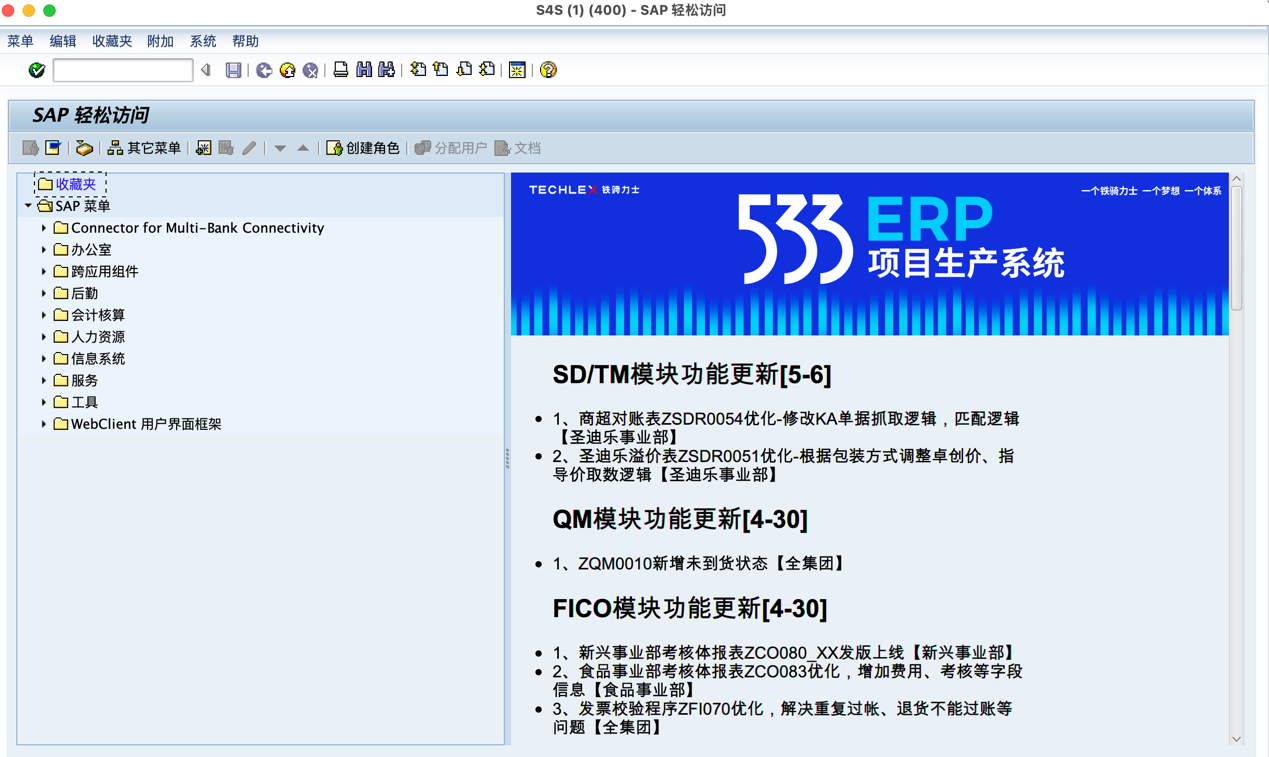Move favorite up with the up arrow
The image size is (1269, 757).
pos(303,148)
